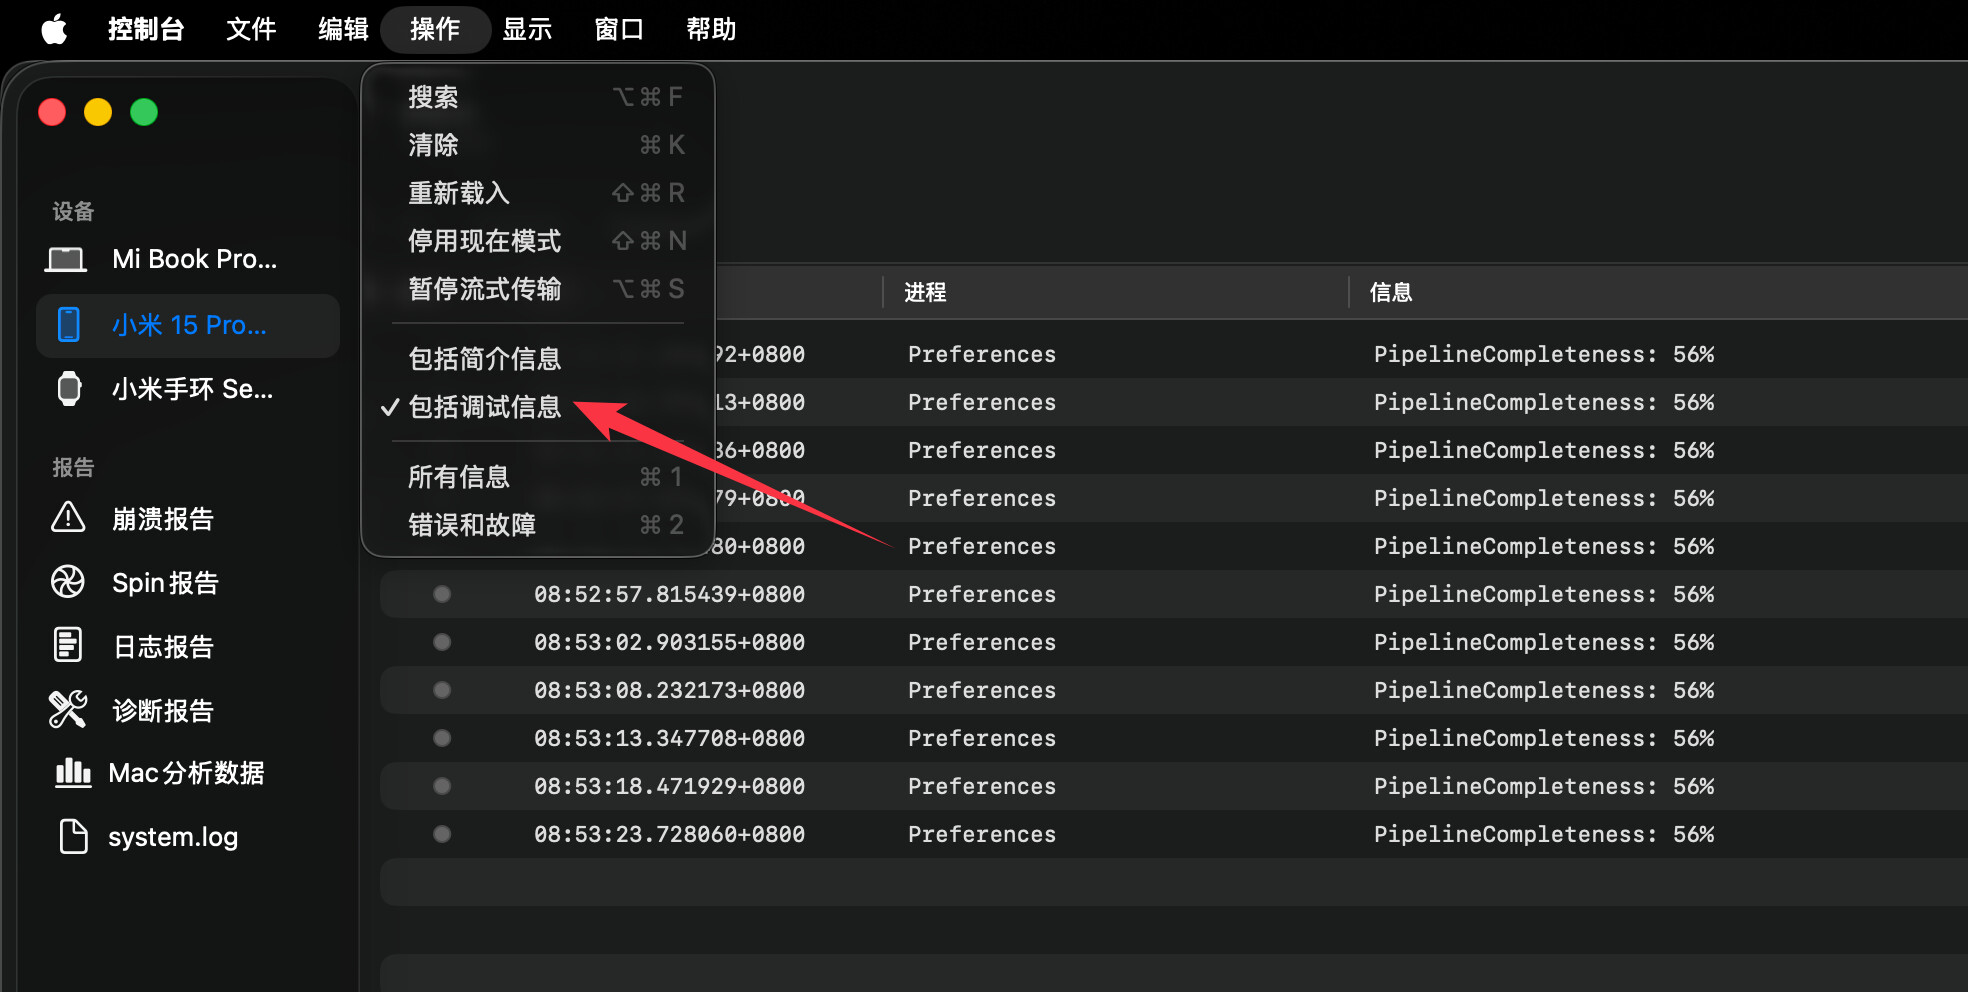Open the 显示 menu
Image resolution: width=1968 pixels, height=992 pixels.
[527, 29]
